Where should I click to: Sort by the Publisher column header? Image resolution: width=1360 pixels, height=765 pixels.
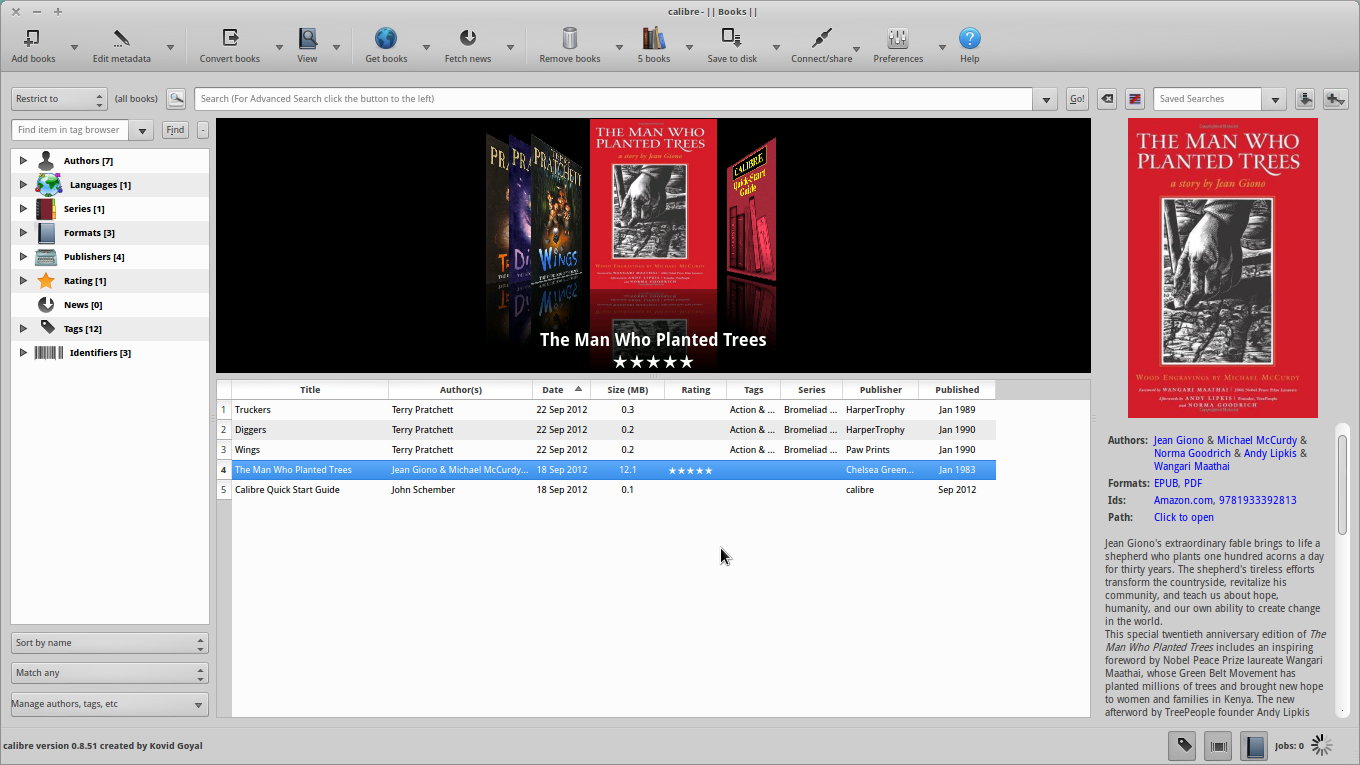(x=881, y=390)
